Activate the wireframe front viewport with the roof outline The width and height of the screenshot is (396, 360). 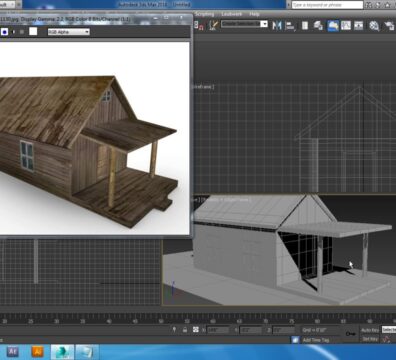[295, 138]
